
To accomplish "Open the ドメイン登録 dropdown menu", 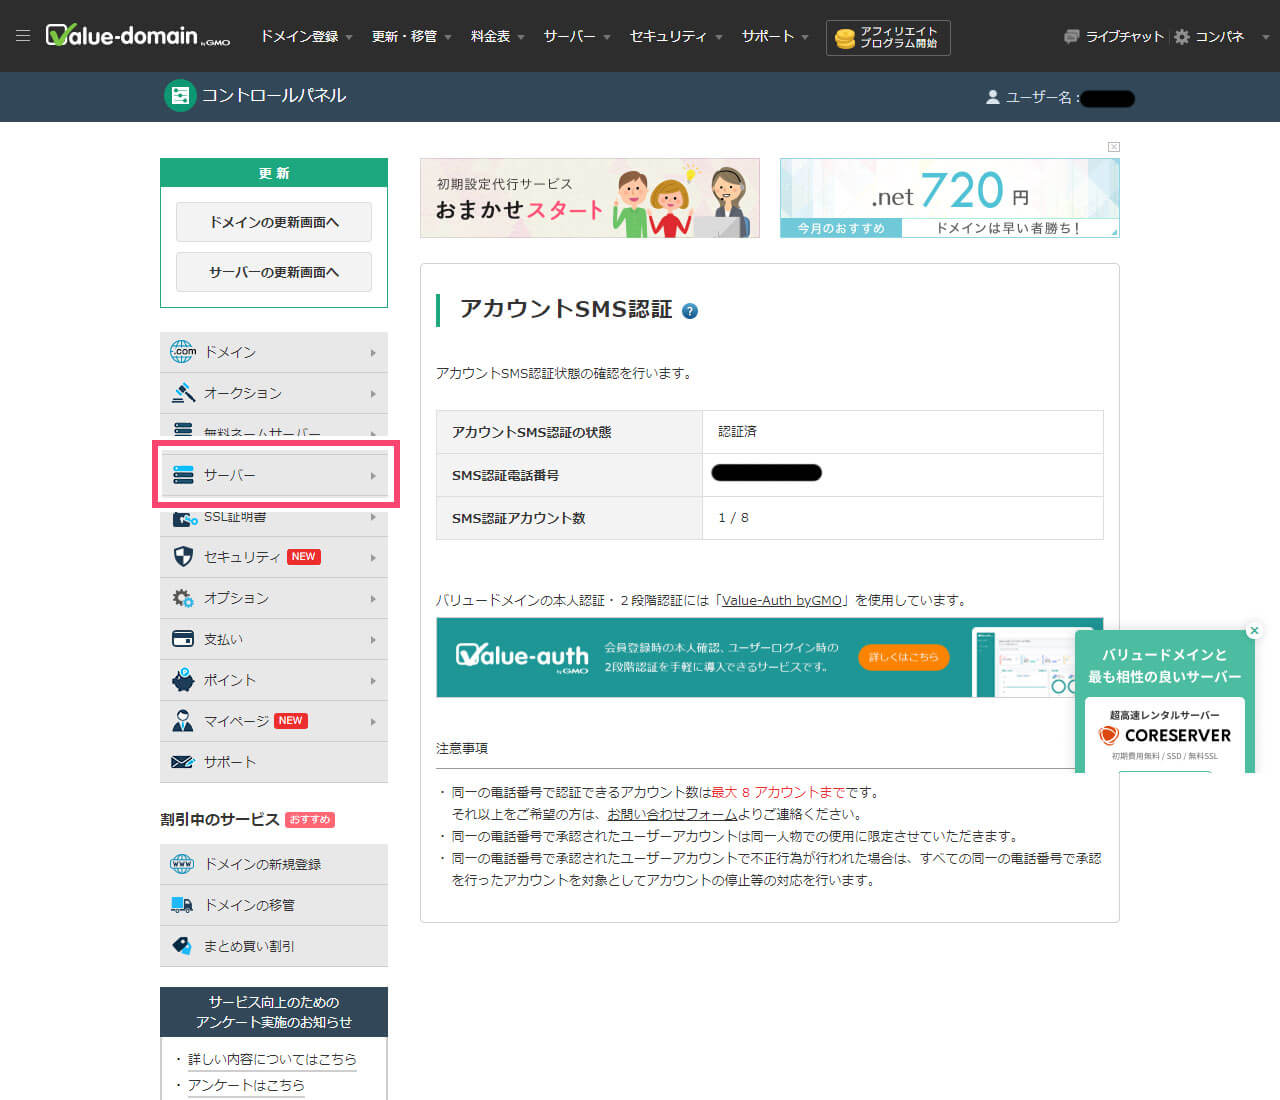I will (306, 36).
